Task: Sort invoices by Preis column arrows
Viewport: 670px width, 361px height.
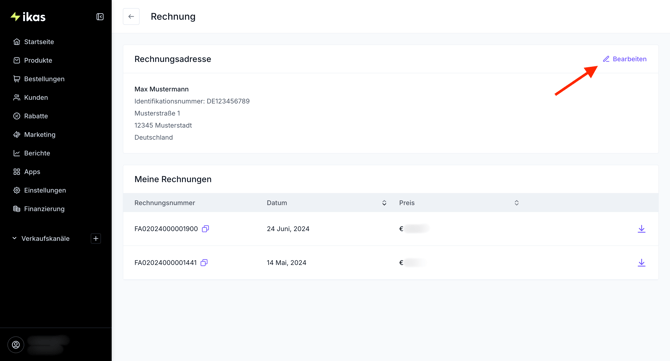Action: (x=517, y=203)
